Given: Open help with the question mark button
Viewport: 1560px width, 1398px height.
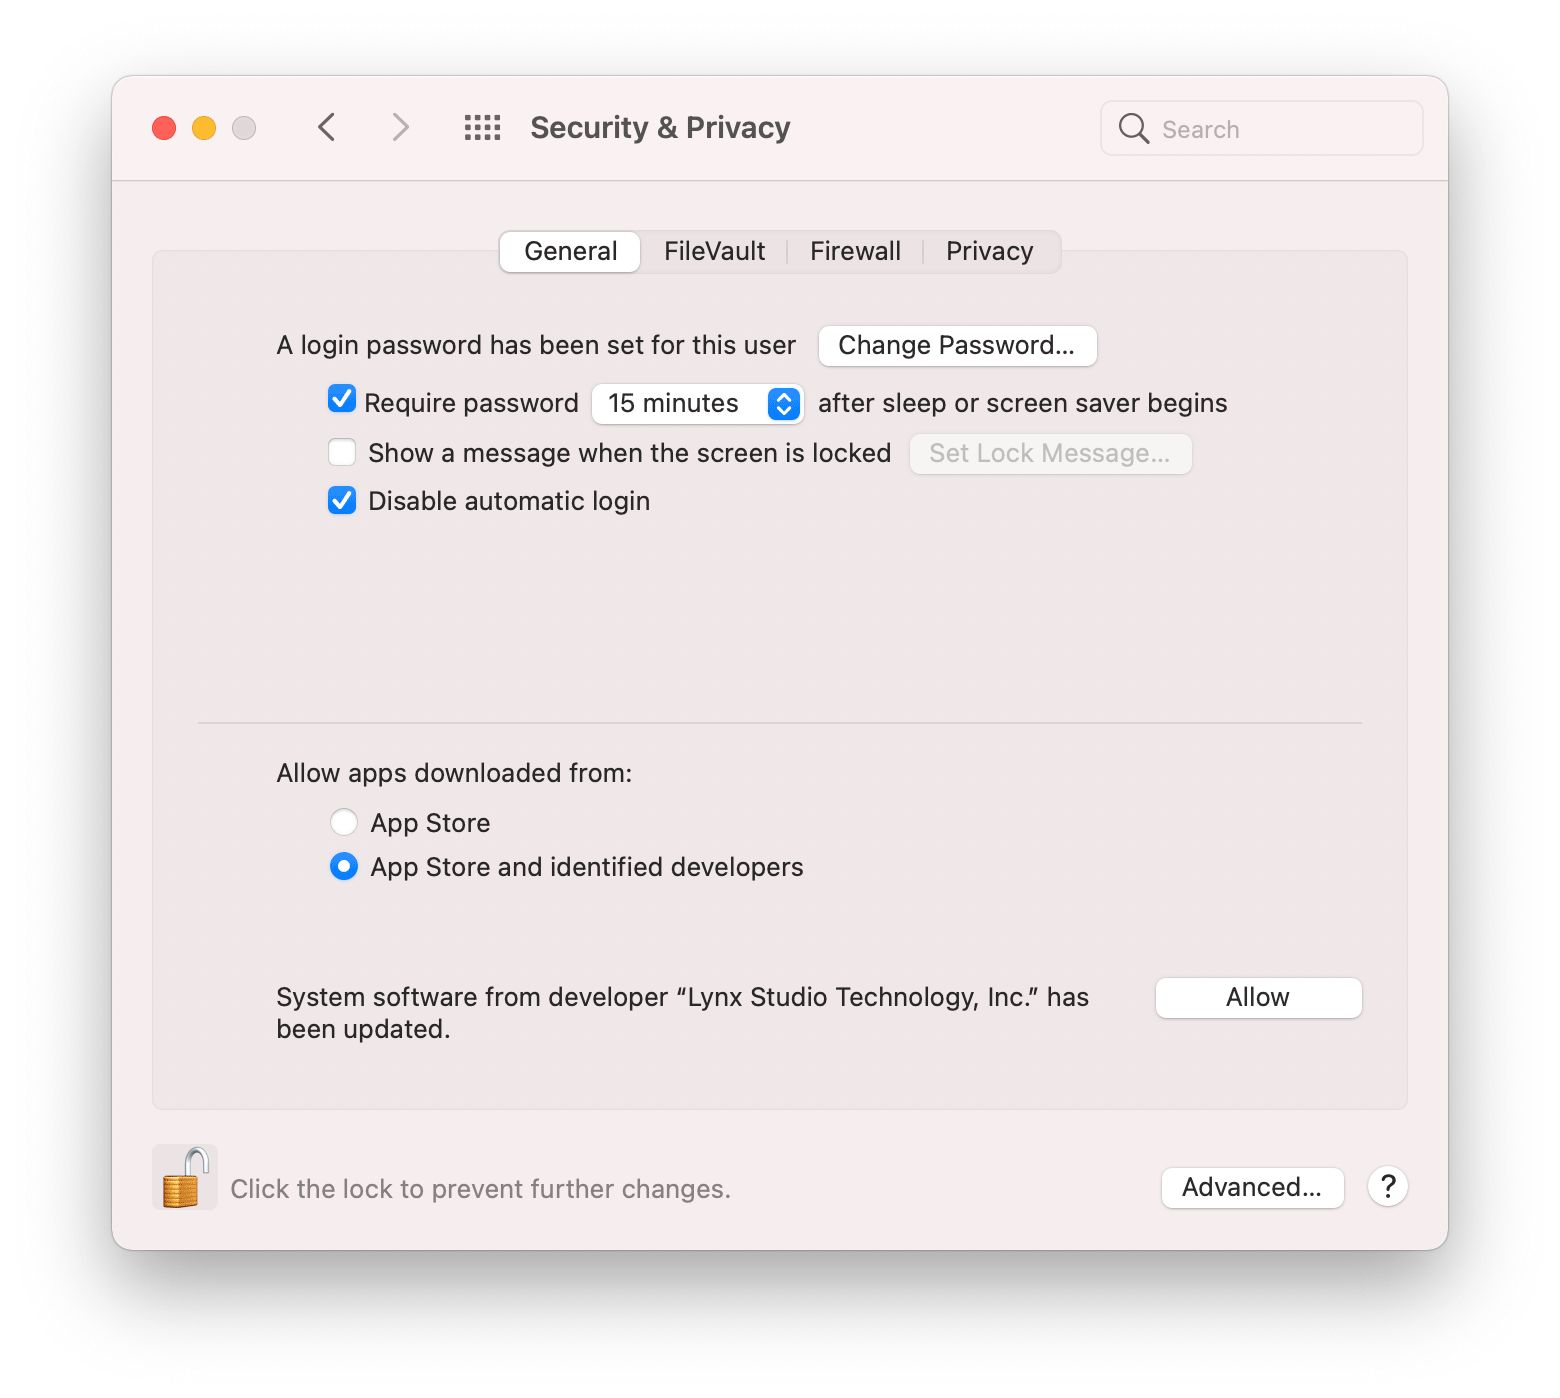Looking at the screenshot, I should (1388, 1187).
